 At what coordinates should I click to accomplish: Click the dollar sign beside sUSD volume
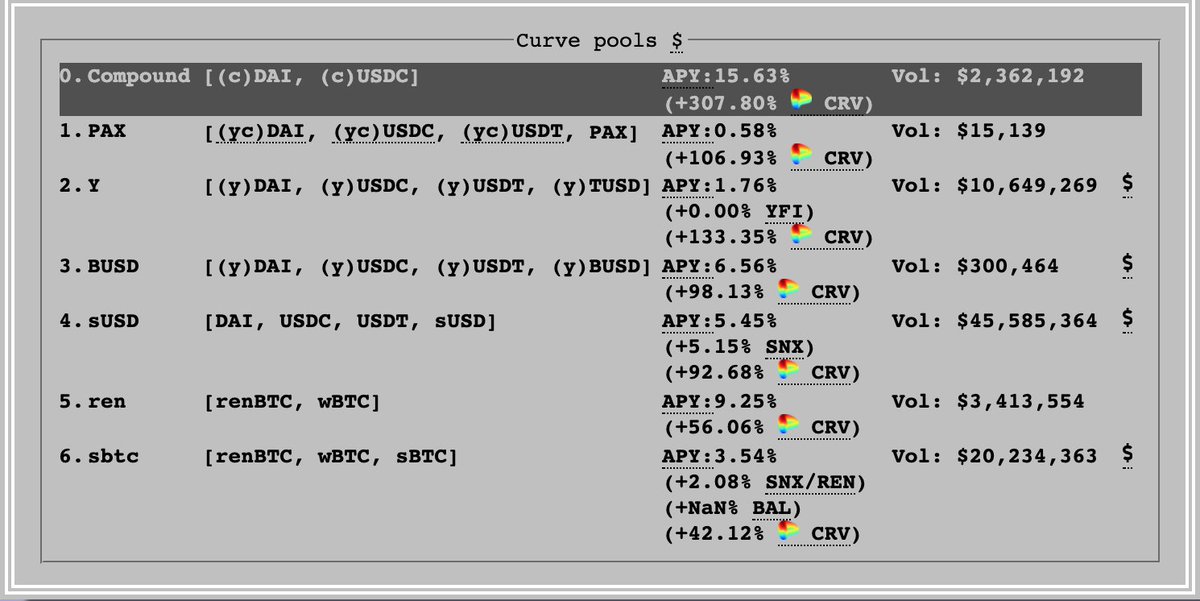1127,320
